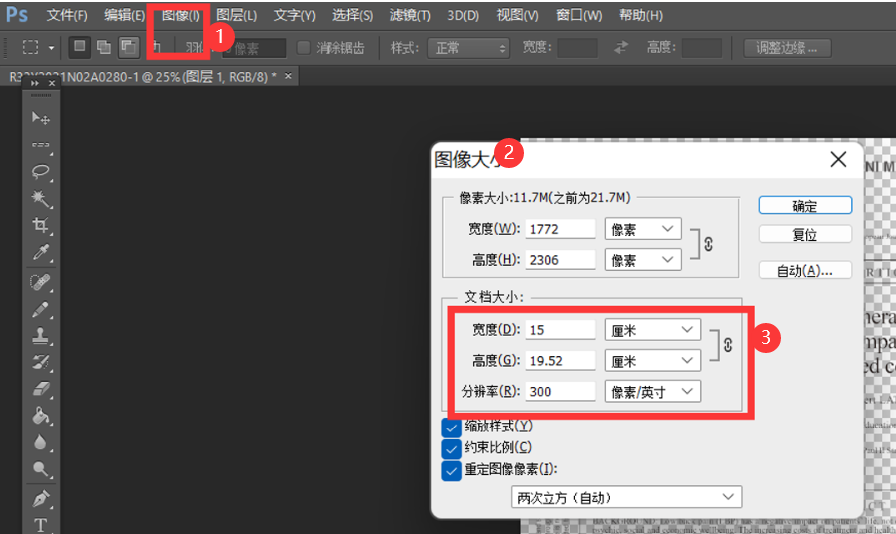Viewport: 896px width, 534px height.
Task: Click the 分辨率 input field showing 300
Action: pos(560,391)
